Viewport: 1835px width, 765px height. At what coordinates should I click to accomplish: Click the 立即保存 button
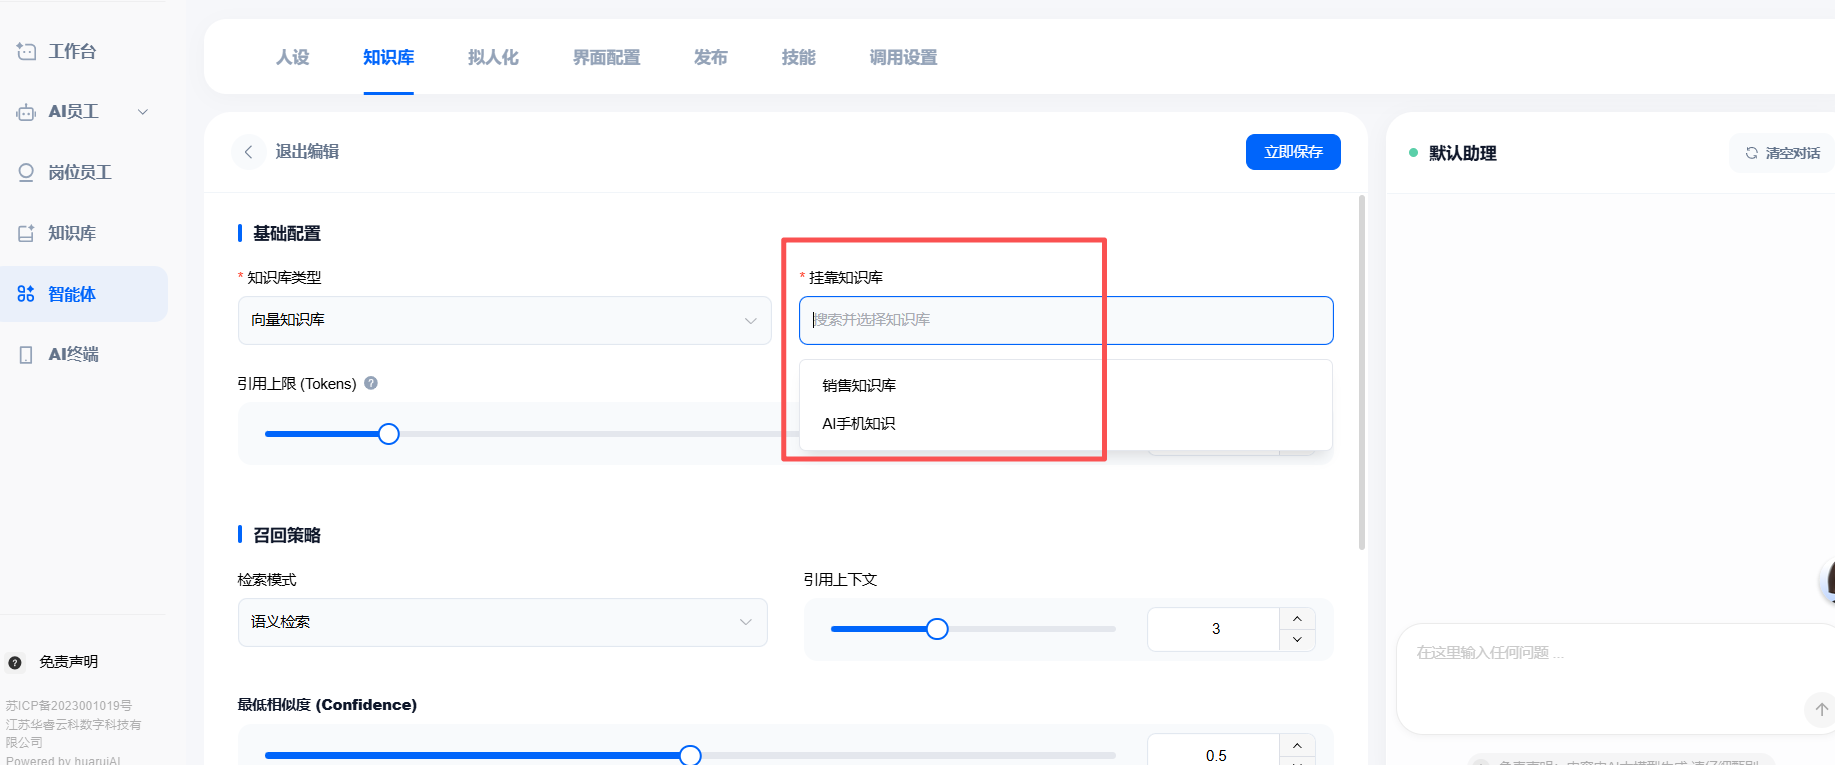click(x=1292, y=152)
